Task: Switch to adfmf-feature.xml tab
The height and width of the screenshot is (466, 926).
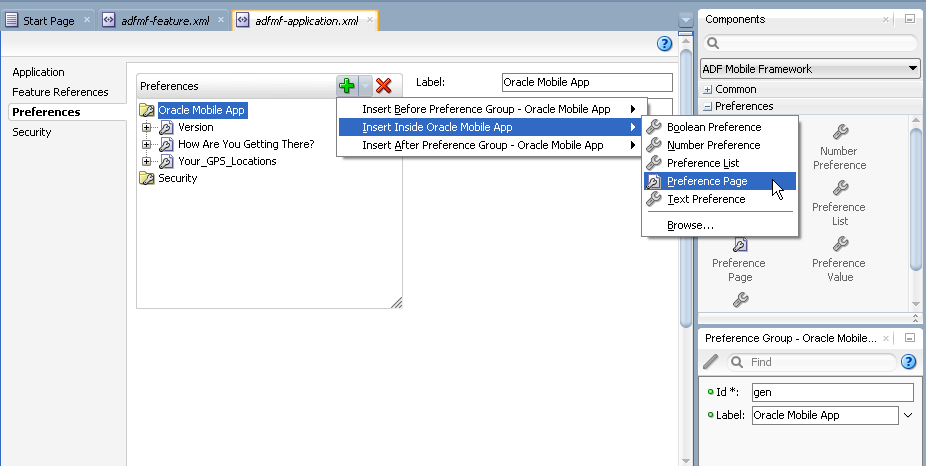Action: coord(164,21)
